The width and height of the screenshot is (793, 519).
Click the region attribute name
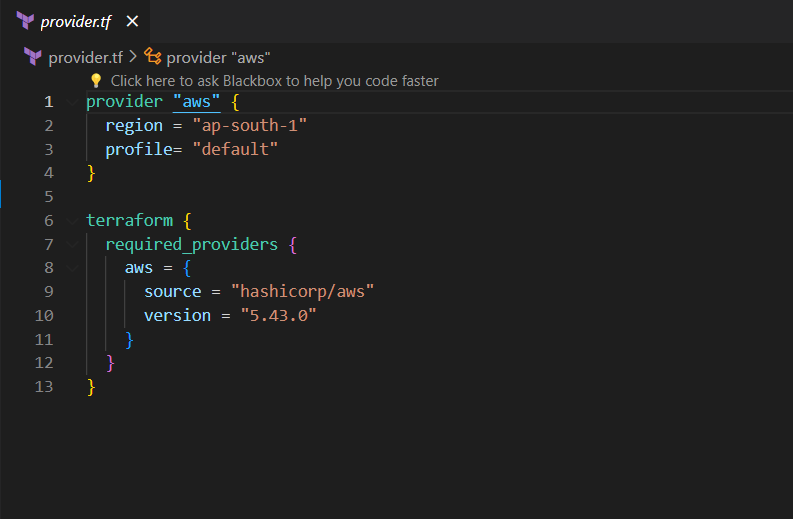tap(134, 125)
